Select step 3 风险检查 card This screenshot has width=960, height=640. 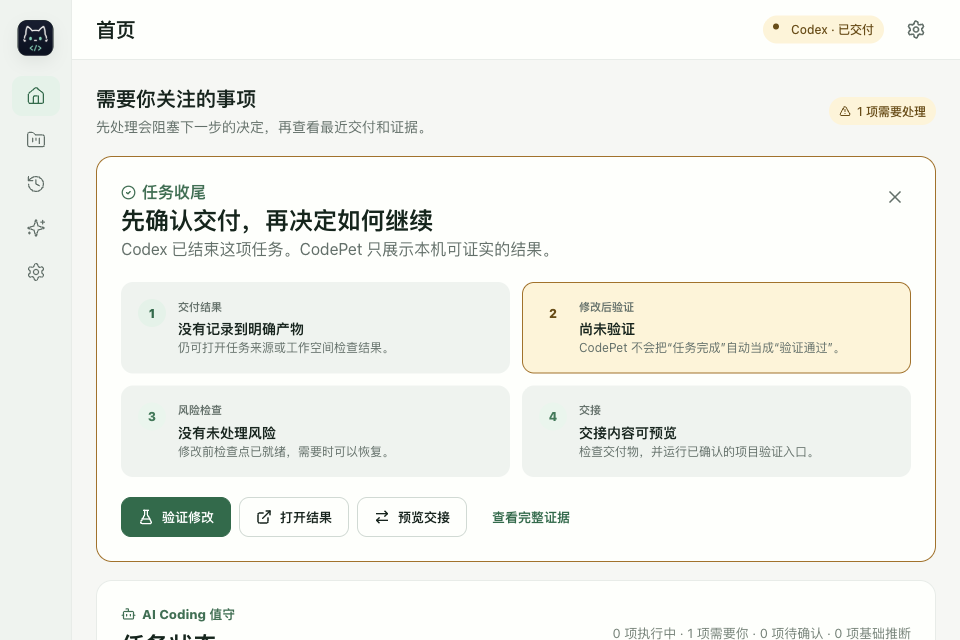point(315,431)
